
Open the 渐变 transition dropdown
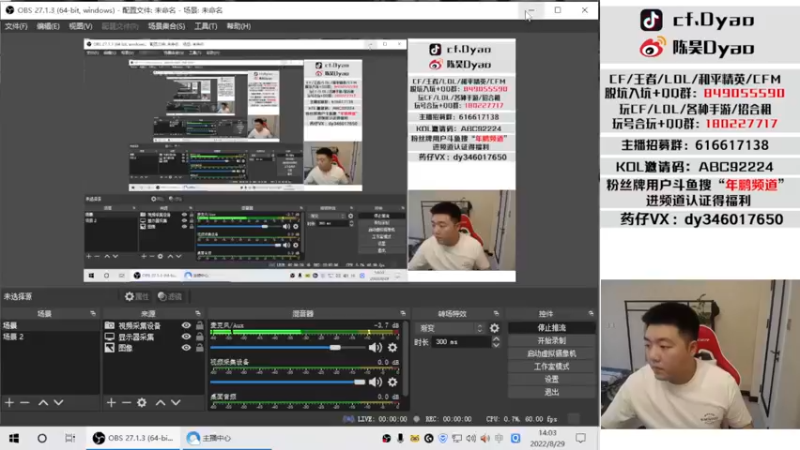(451, 328)
